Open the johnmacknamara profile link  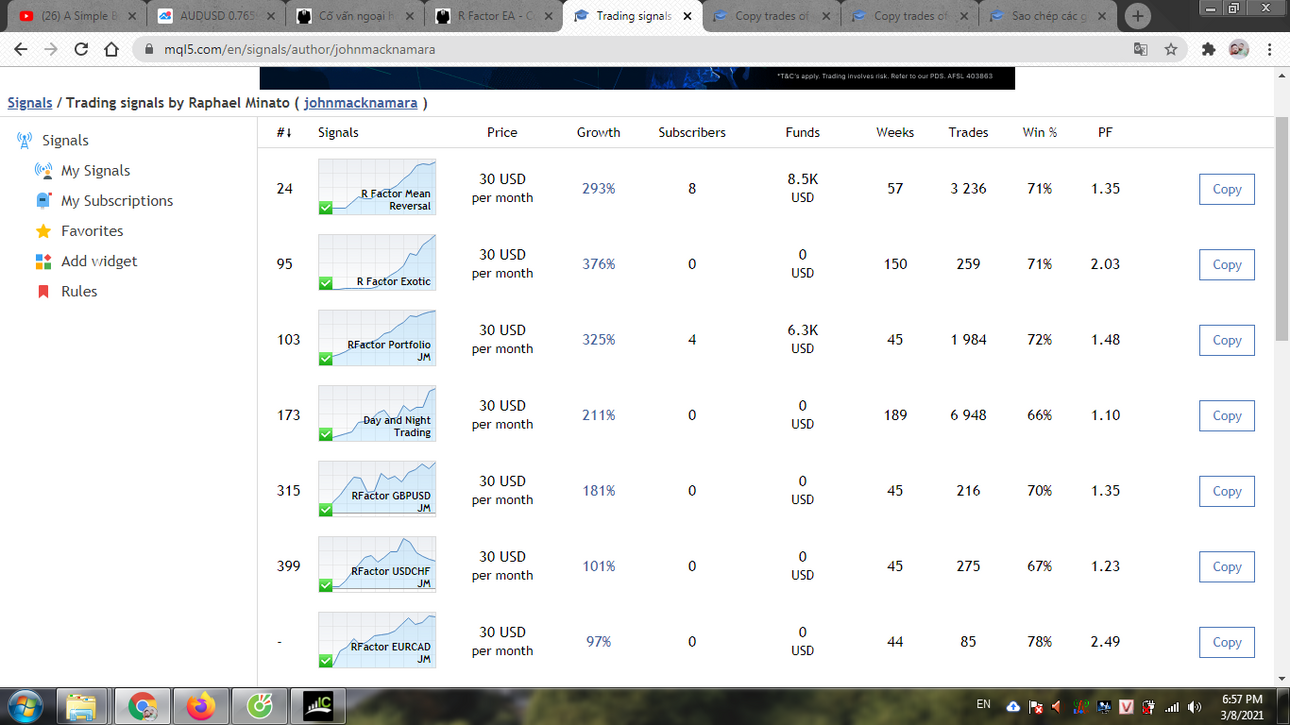coord(361,103)
